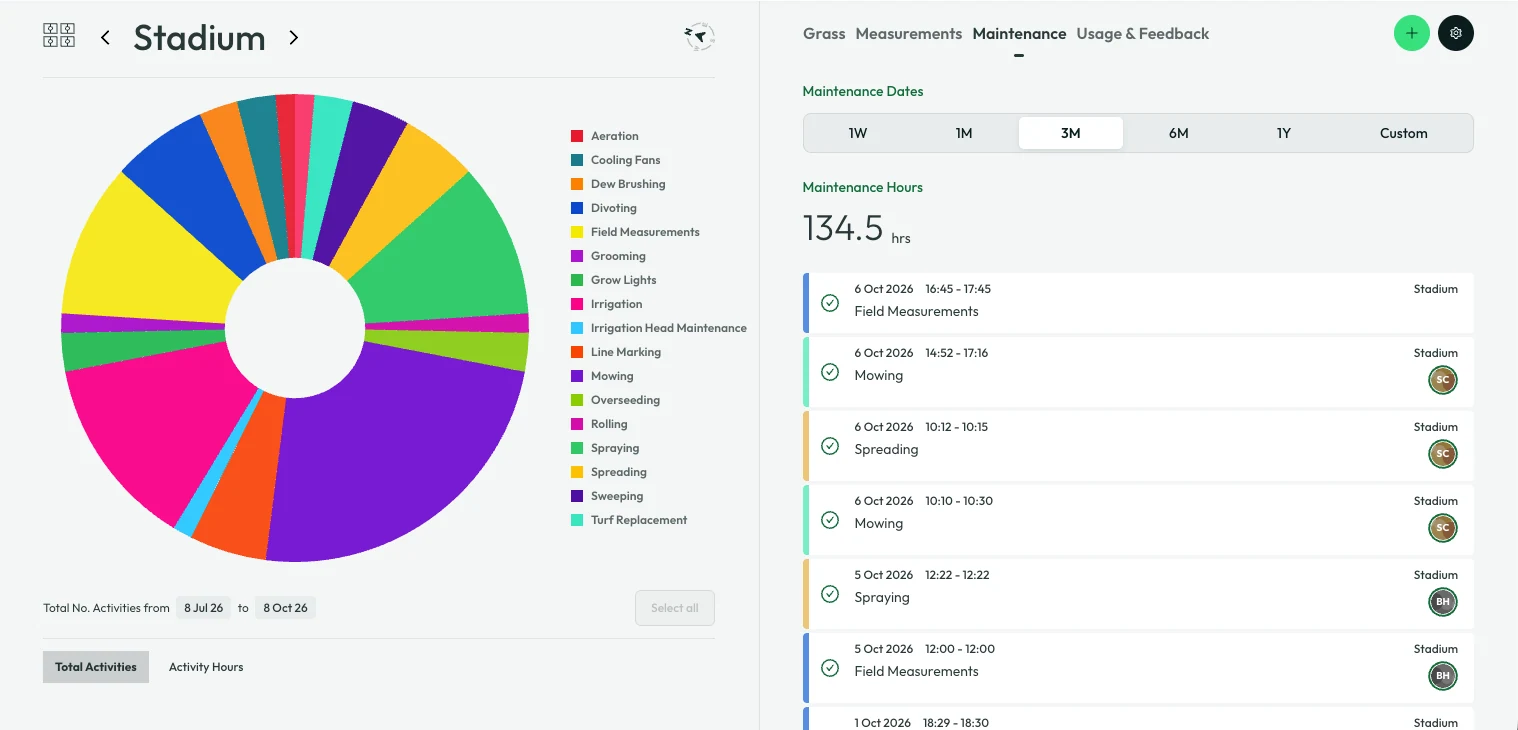Screen dimensions: 1518x730
Task: Click the Cooling Fans legend swatch
Action: [x=577, y=160]
